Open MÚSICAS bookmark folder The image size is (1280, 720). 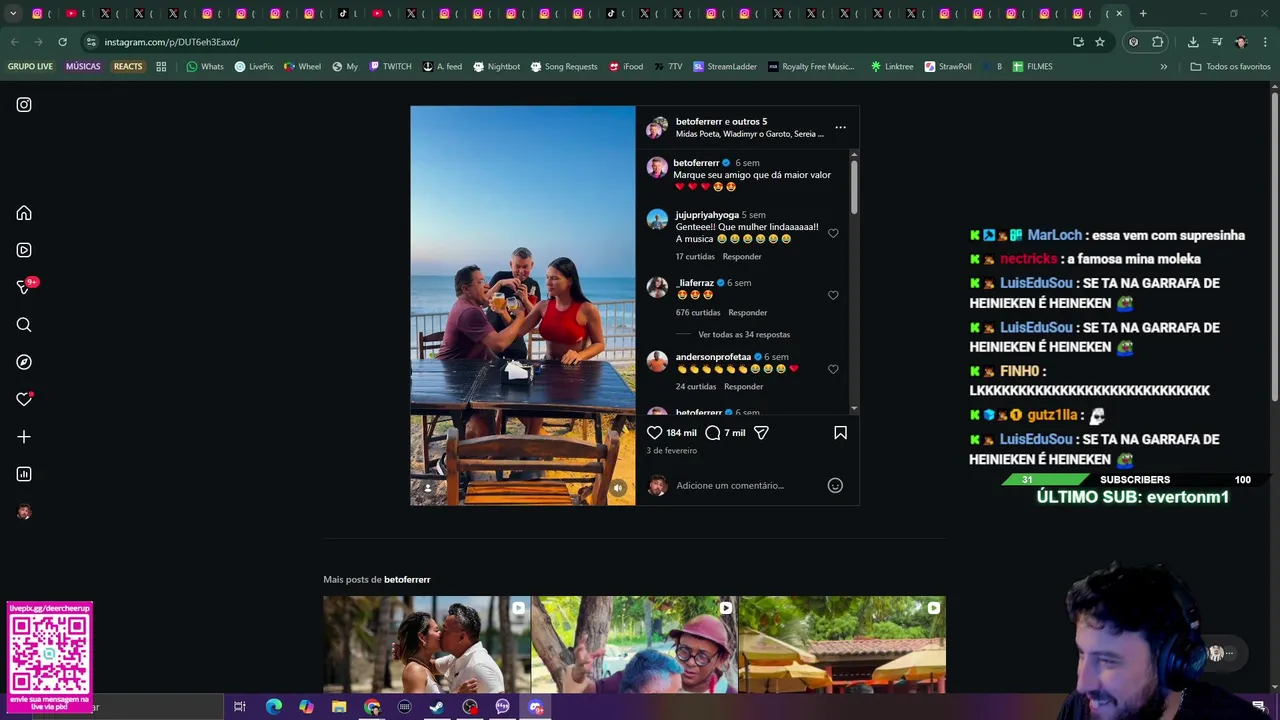click(83, 67)
